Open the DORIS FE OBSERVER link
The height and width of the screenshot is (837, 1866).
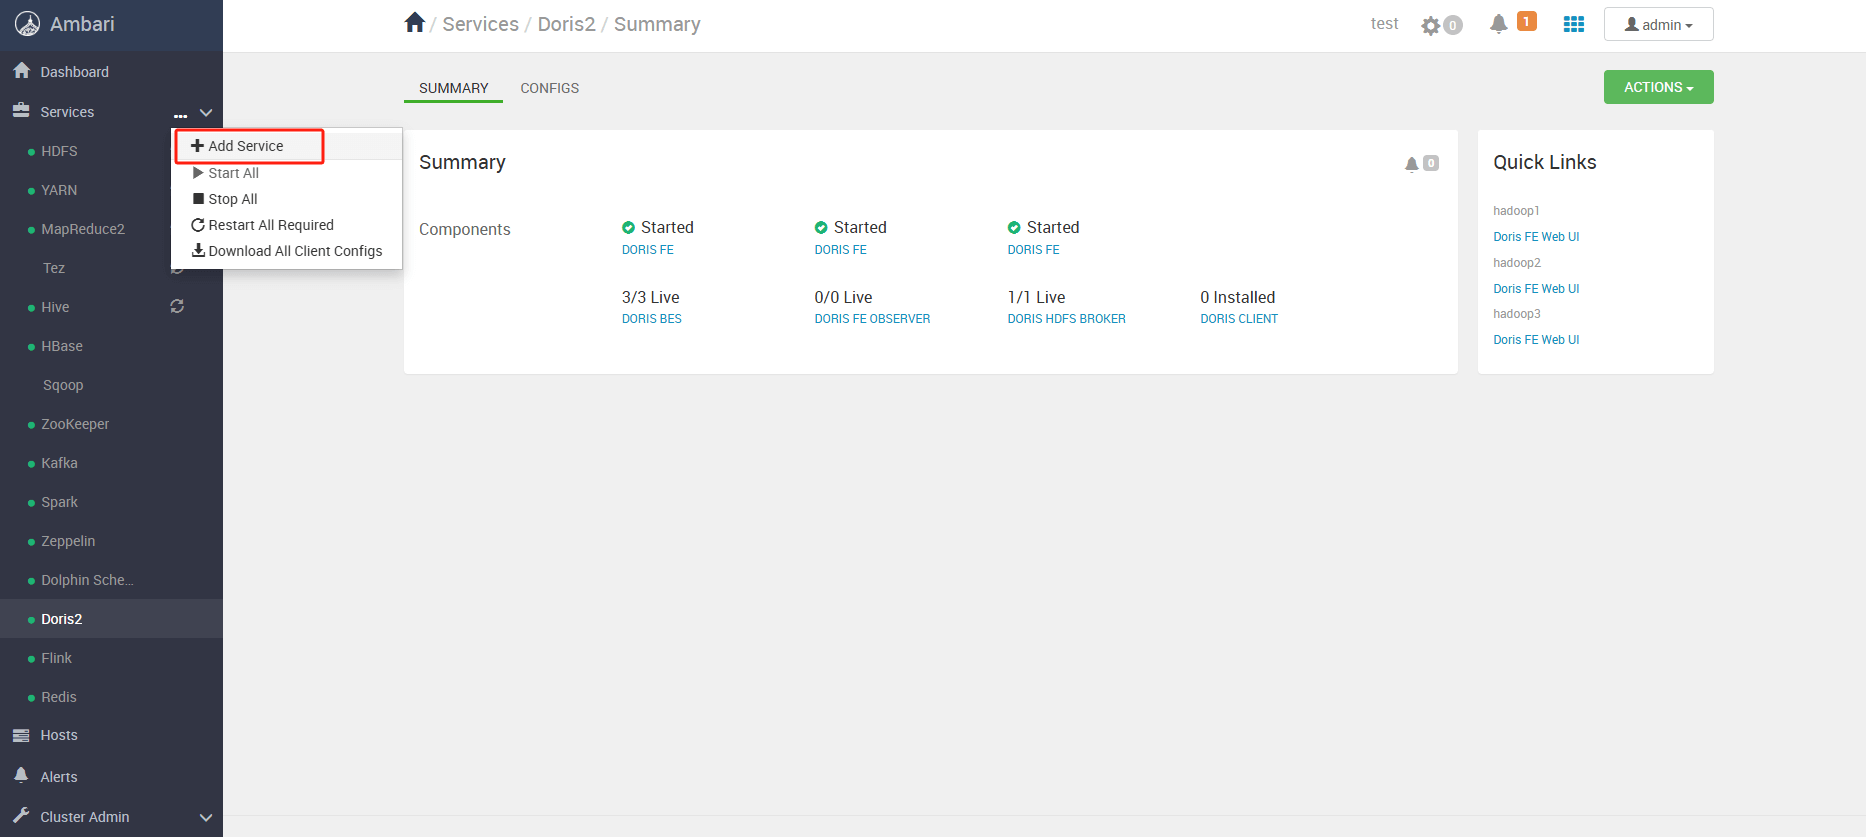click(x=872, y=319)
